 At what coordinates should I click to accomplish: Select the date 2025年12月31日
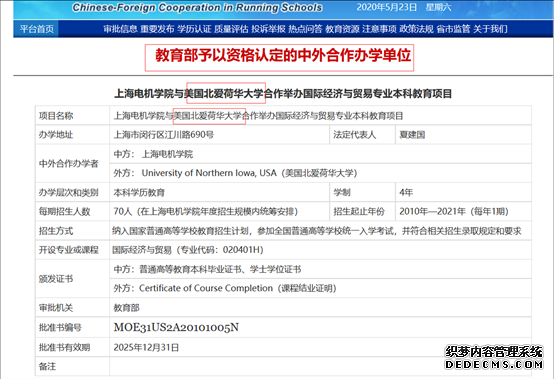[x=146, y=347]
